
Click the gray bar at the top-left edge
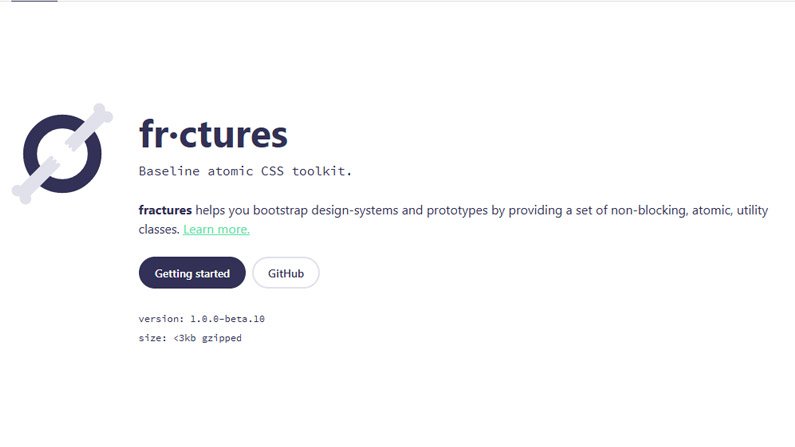(x=34, y=1)
